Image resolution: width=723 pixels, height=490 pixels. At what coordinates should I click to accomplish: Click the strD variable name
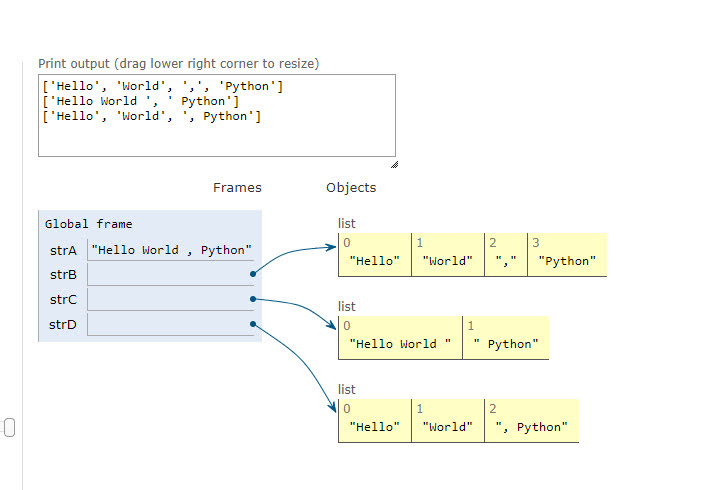pyautogui.click(x=63, y=325)
